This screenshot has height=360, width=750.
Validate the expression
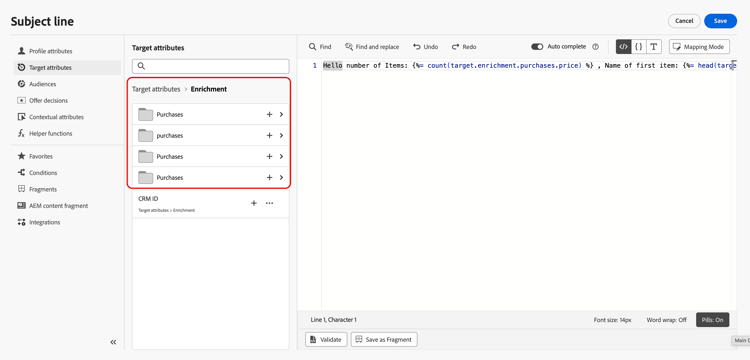(326, 339)
